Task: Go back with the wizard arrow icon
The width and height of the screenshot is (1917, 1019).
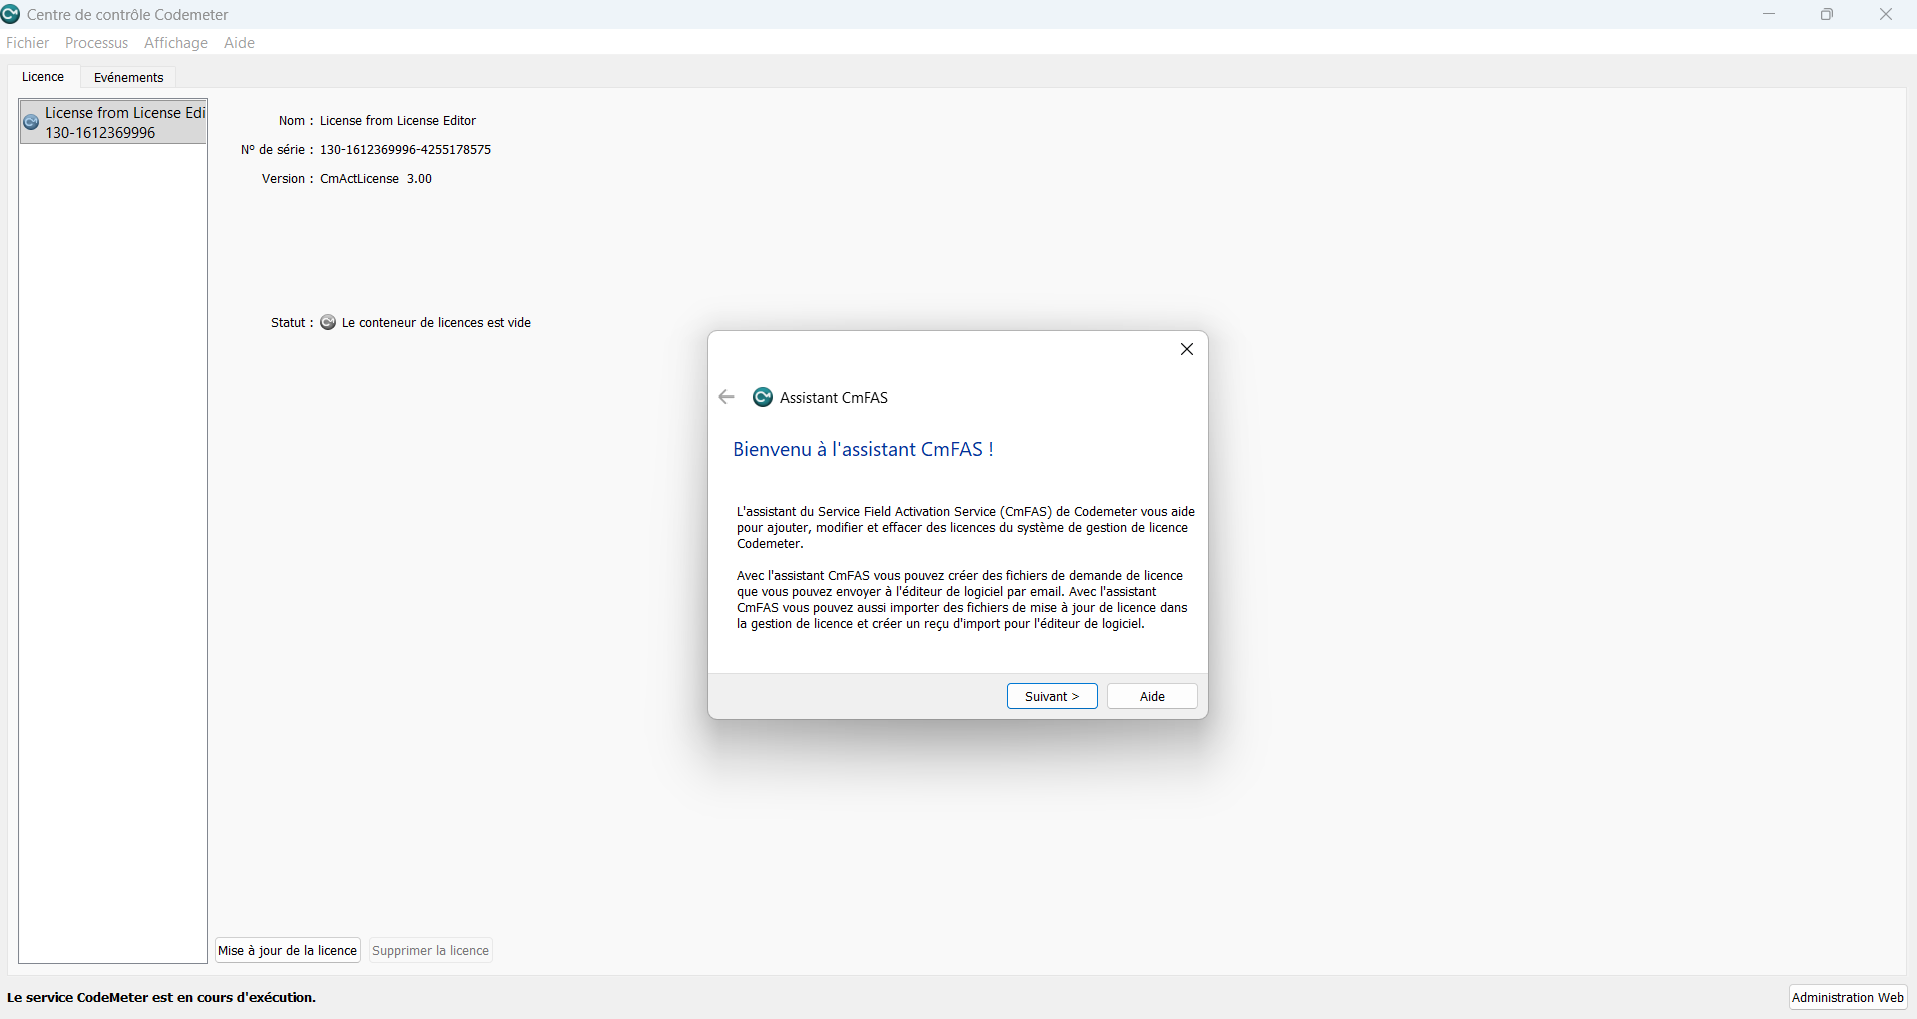Action: point(727,397)
